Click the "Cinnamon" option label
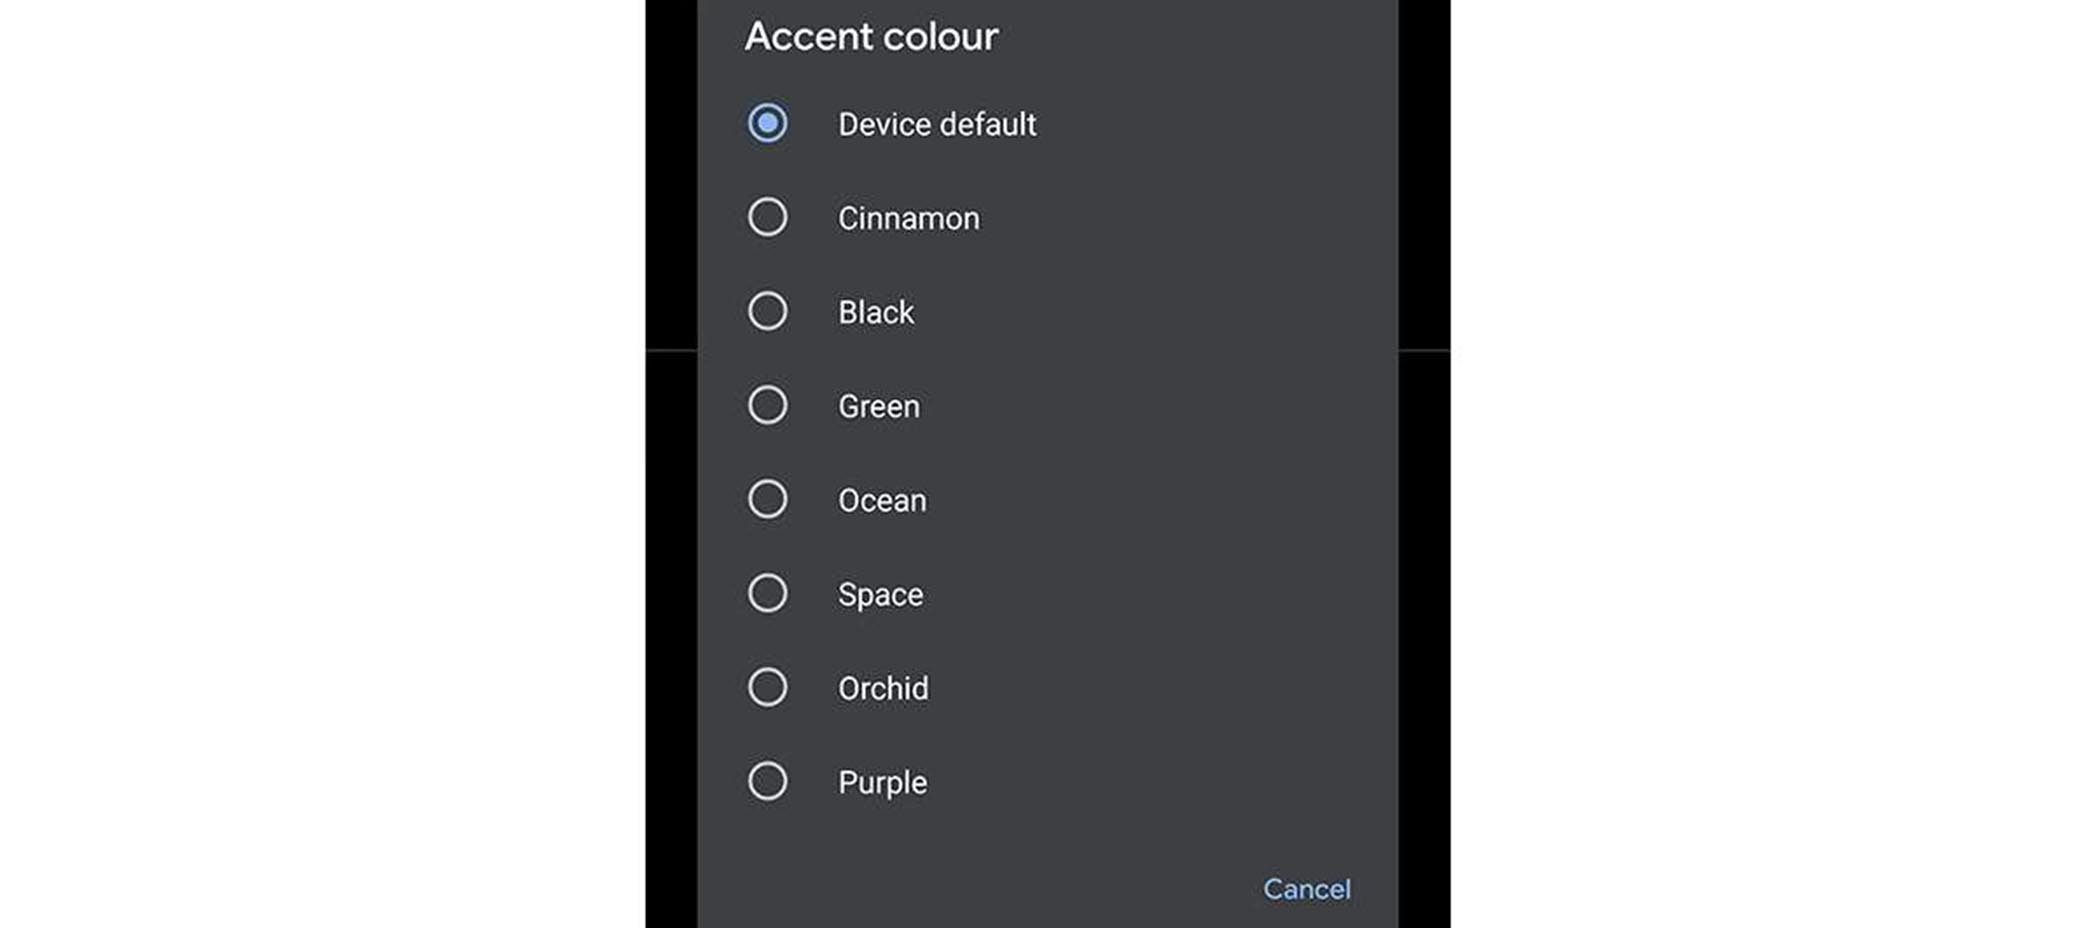2100x928 pixels. pyautogui.click(x=908, y=218)
